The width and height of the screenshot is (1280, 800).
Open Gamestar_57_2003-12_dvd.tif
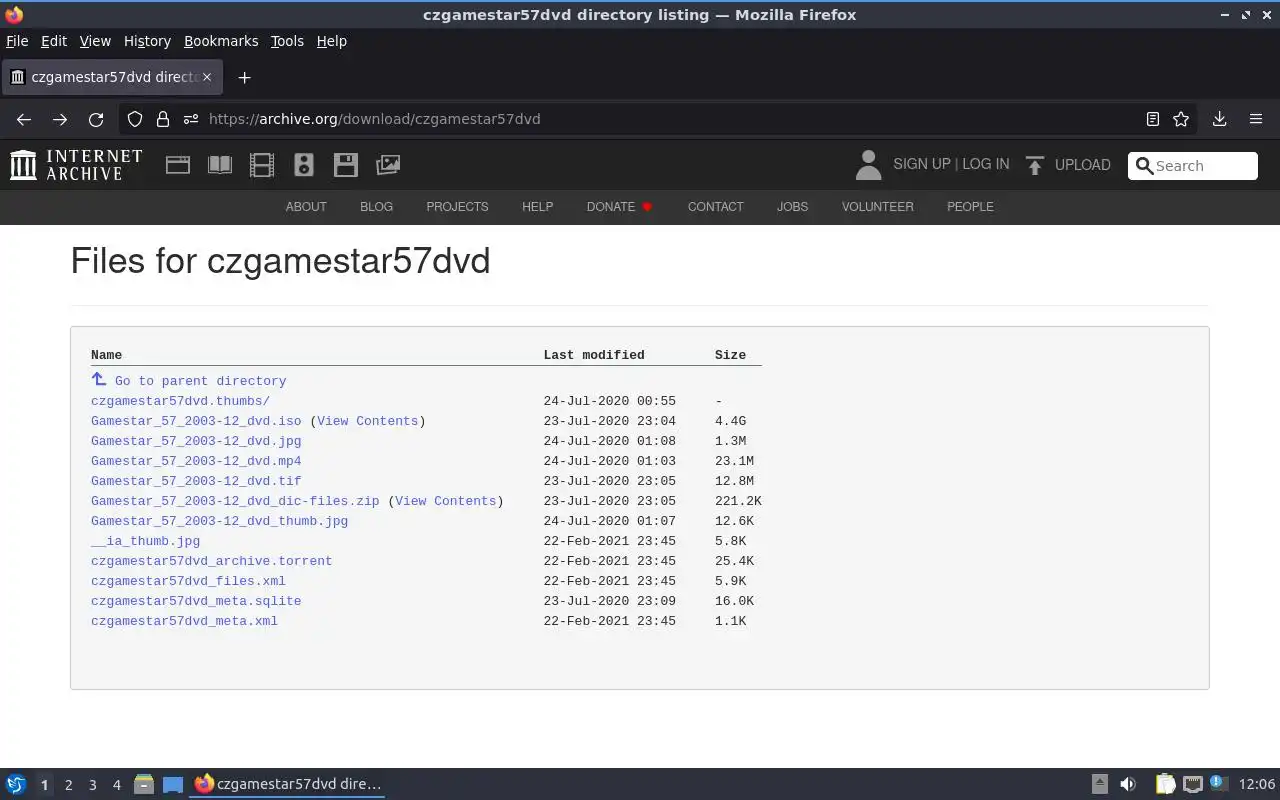(x=196, y=481)
